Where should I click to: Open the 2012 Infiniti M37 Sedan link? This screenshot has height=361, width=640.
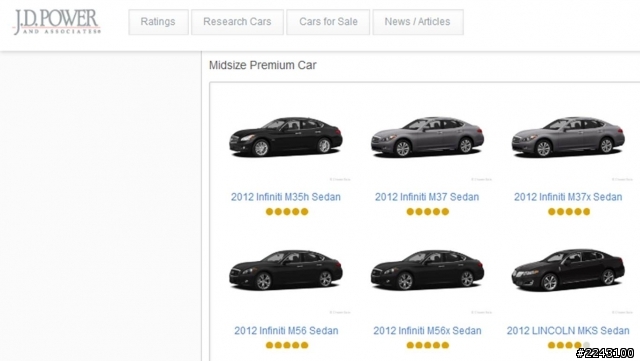(427, 197)
